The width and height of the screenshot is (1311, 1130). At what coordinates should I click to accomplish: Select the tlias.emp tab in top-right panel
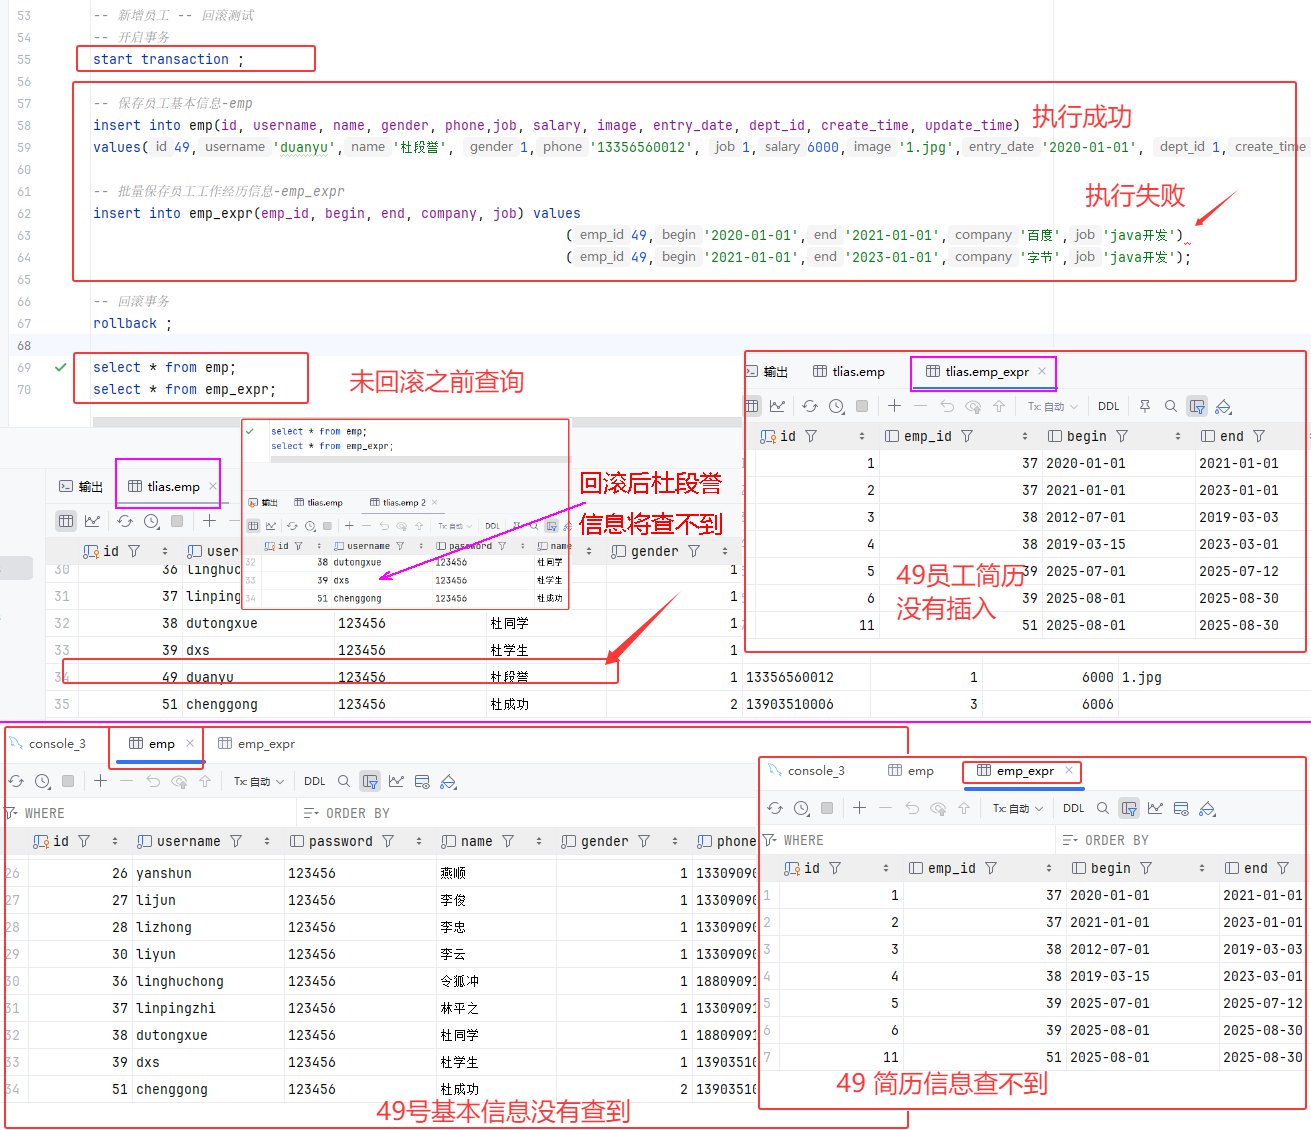(849, 372)
